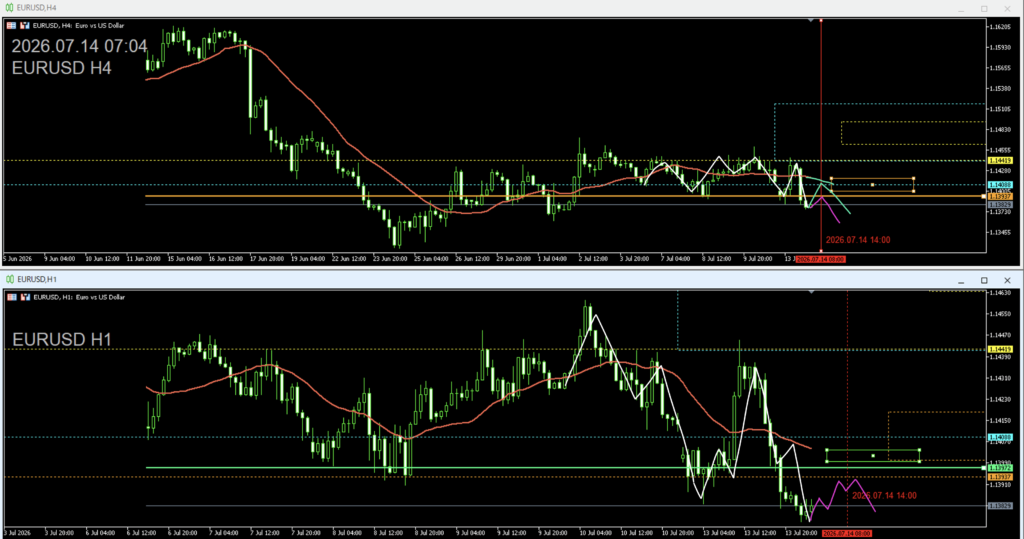Close the EURUSD,H1 chart window
Screen dimensions: 1024x539
(1007, 280)
